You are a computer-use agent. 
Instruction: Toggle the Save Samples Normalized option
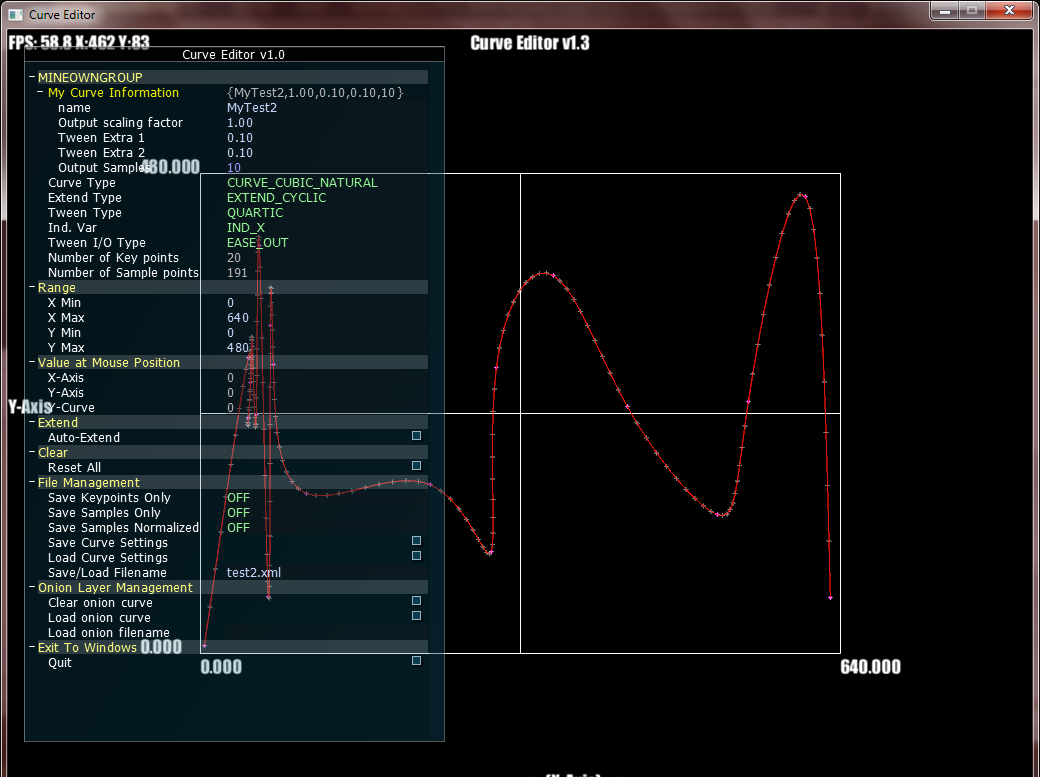(237, 527)
